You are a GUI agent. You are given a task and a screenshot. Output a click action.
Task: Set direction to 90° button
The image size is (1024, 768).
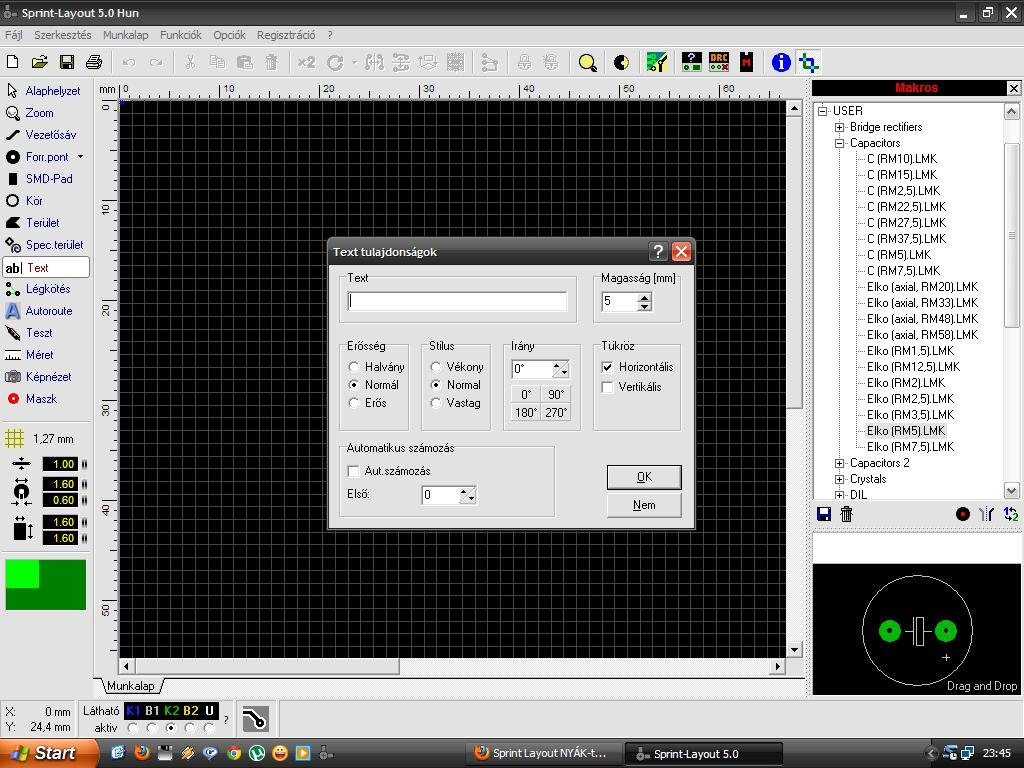[x=556, y=394]
